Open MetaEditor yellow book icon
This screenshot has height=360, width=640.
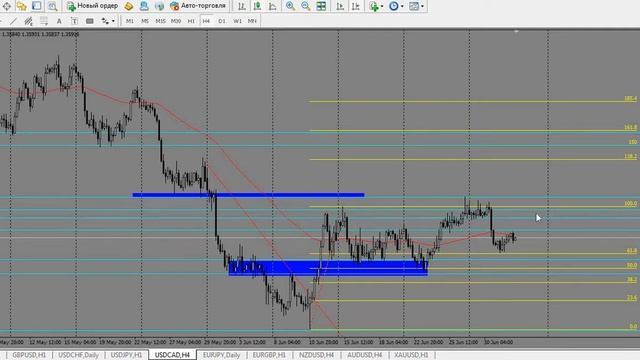click(129, 6)
